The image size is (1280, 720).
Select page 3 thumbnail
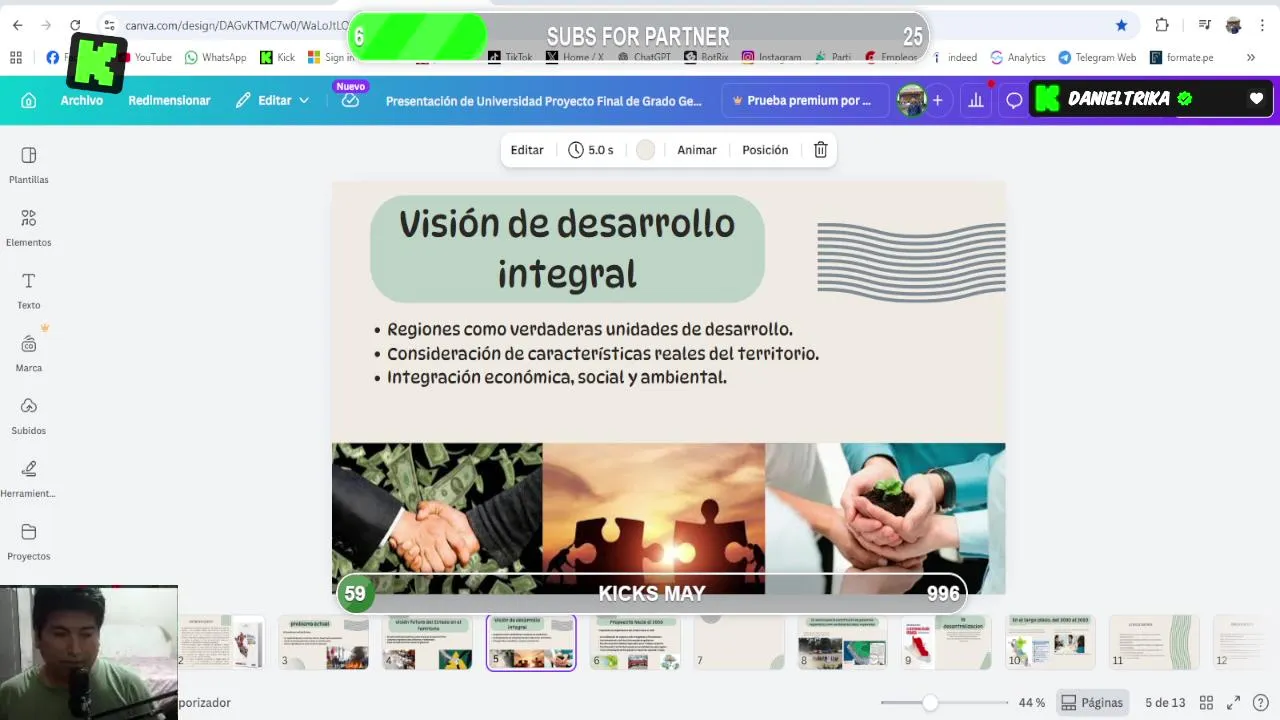tap(324, 642)
